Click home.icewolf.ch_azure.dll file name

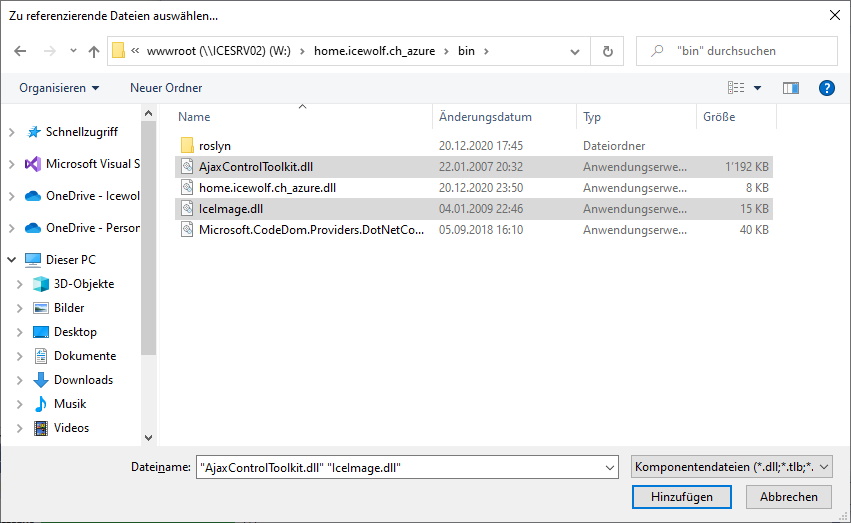click(x=268, y=188)
